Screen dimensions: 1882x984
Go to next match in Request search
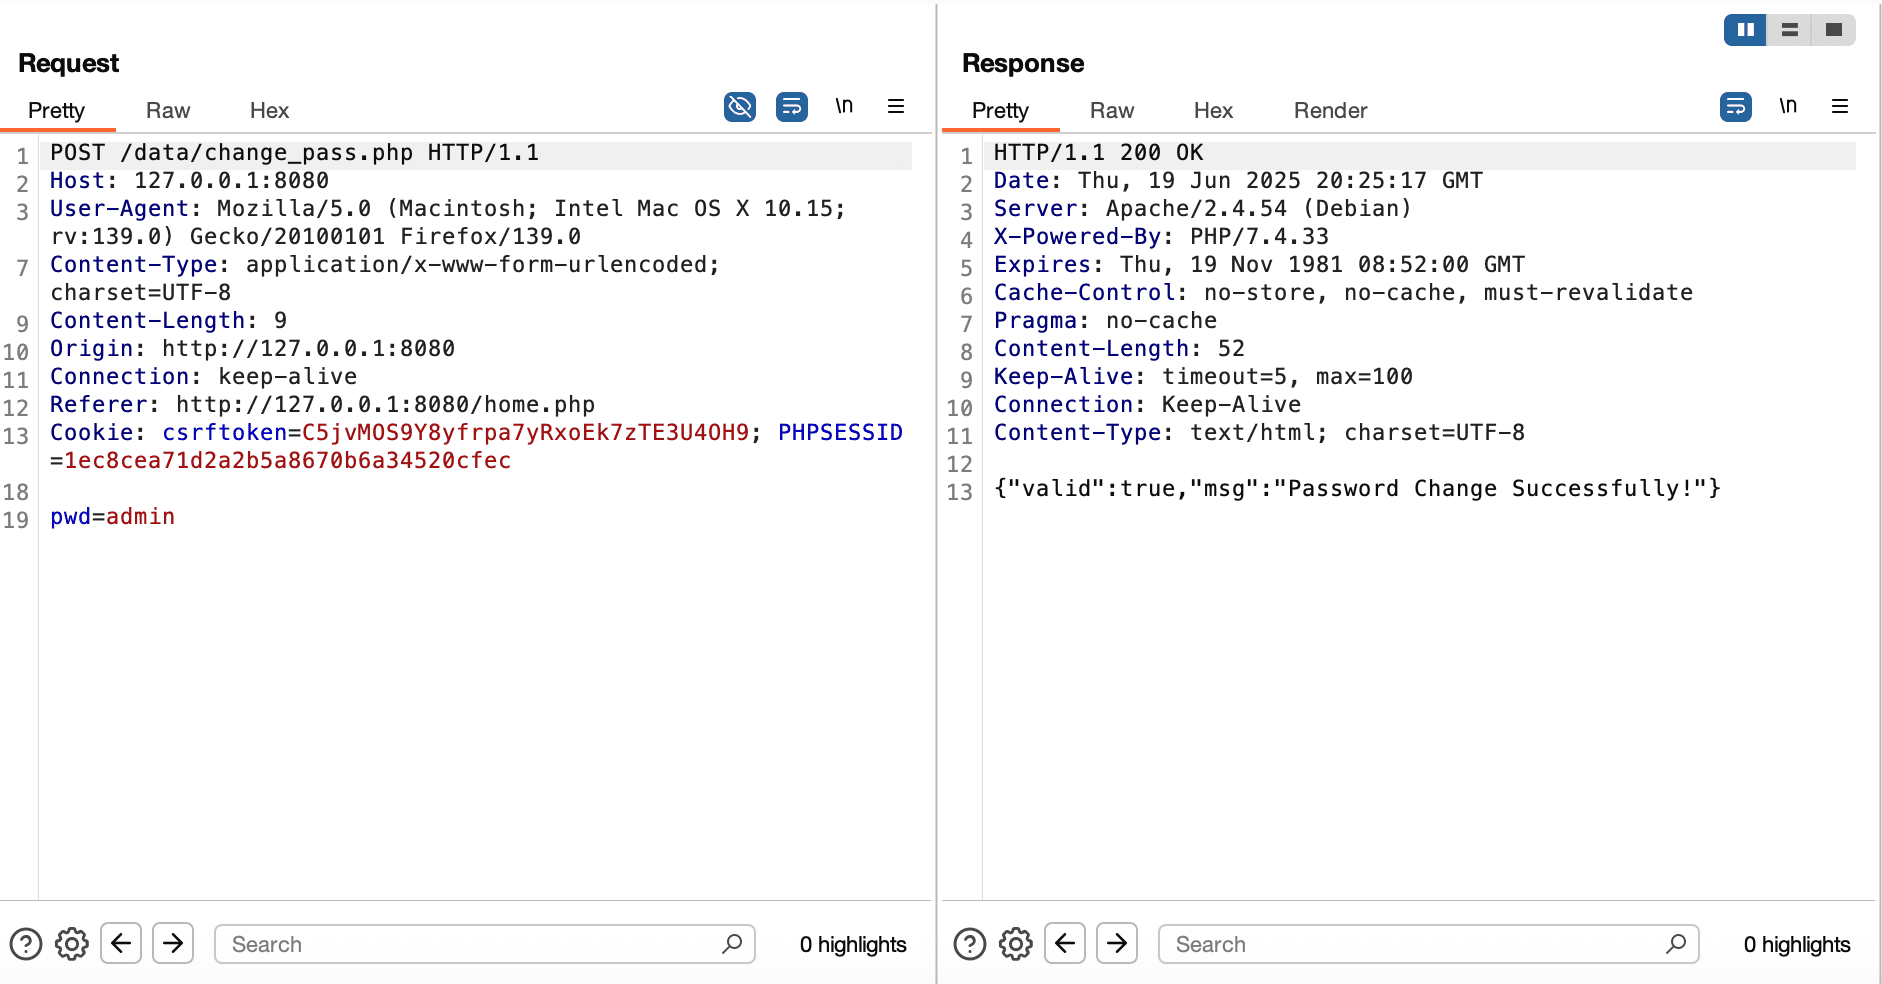[173, 943]
